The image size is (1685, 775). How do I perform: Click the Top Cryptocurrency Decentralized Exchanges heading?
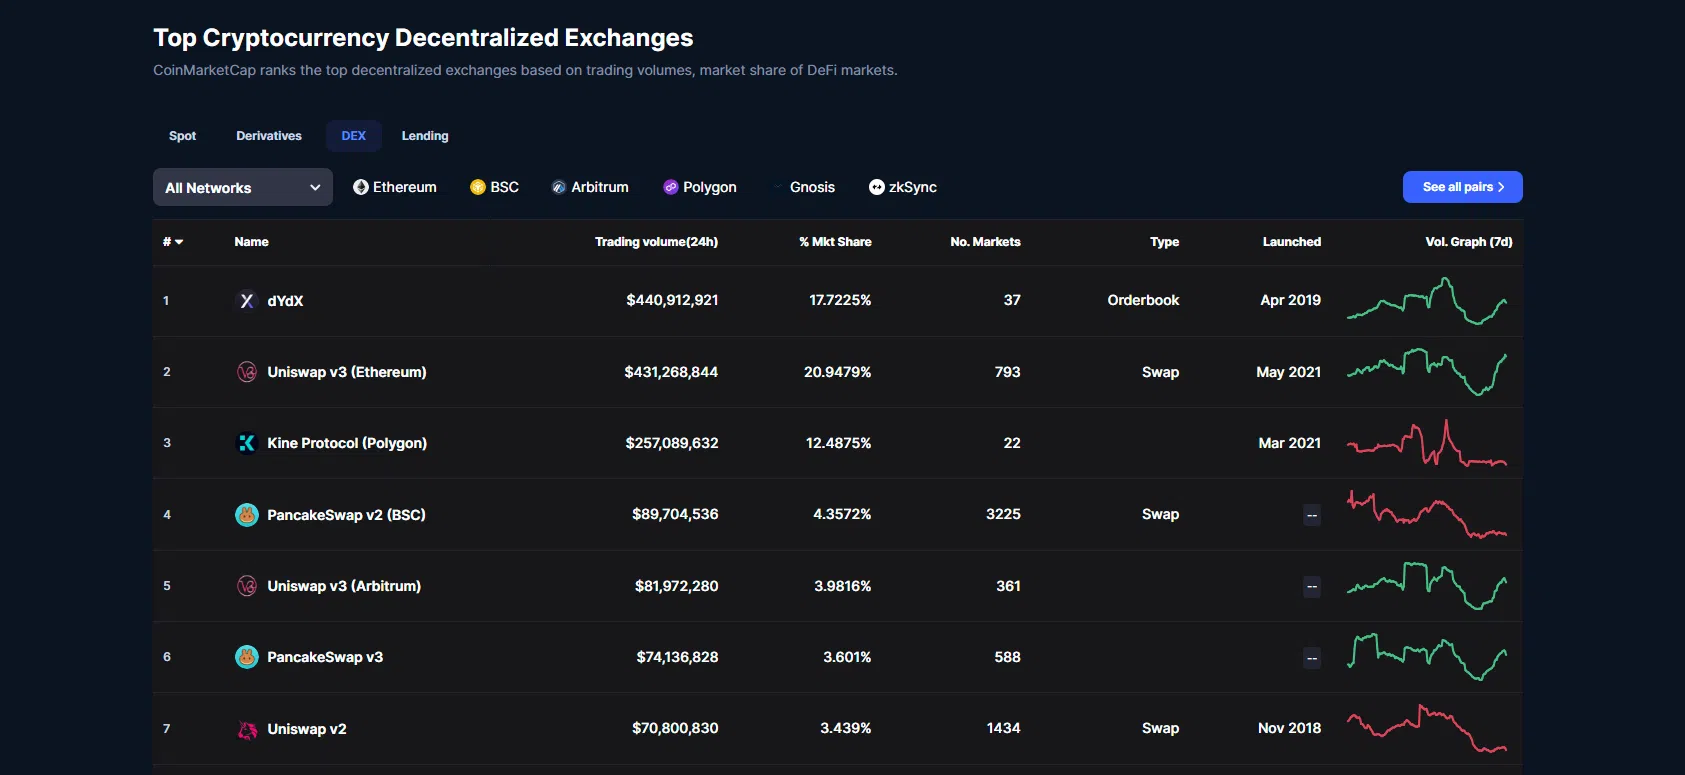[x=423, y=38]
